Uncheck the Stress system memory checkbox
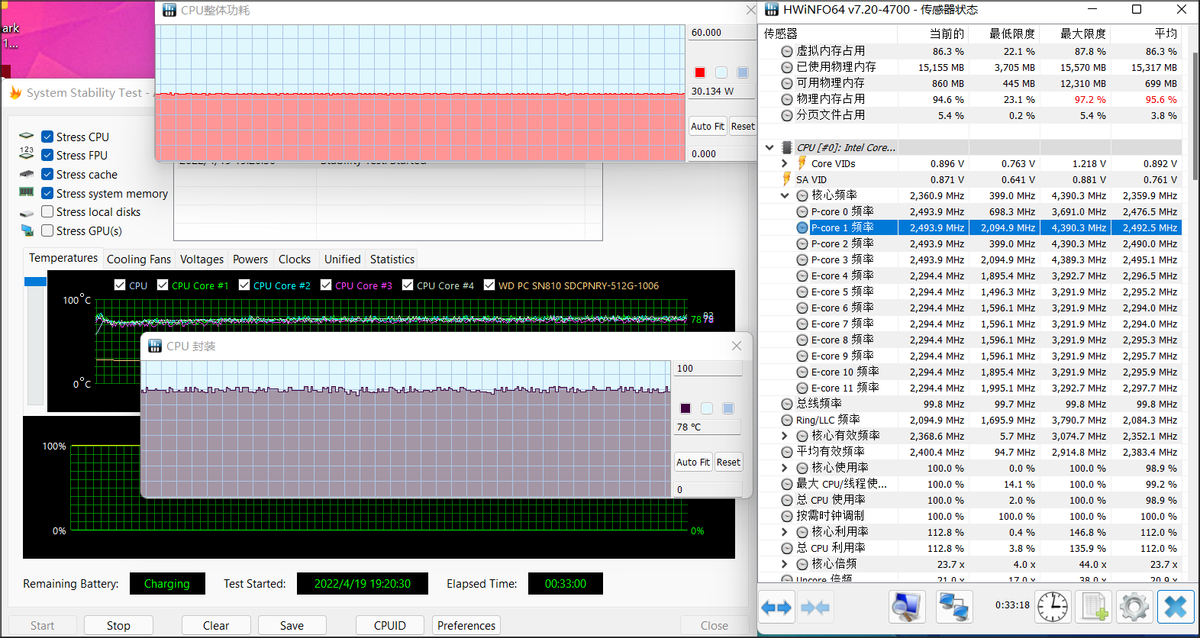Image resolution: width=1200 pixels, height=638 pixels. (x=47, y=193)
